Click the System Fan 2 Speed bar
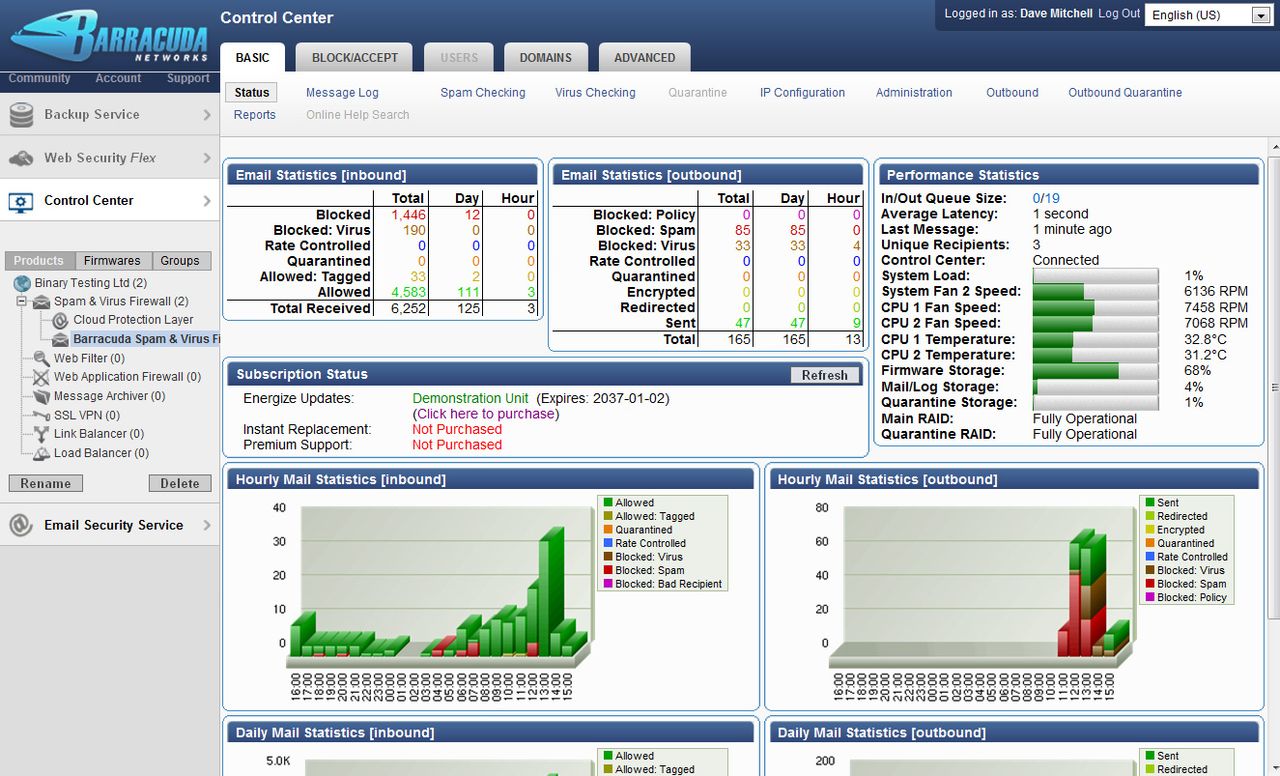 [1096, 292]
